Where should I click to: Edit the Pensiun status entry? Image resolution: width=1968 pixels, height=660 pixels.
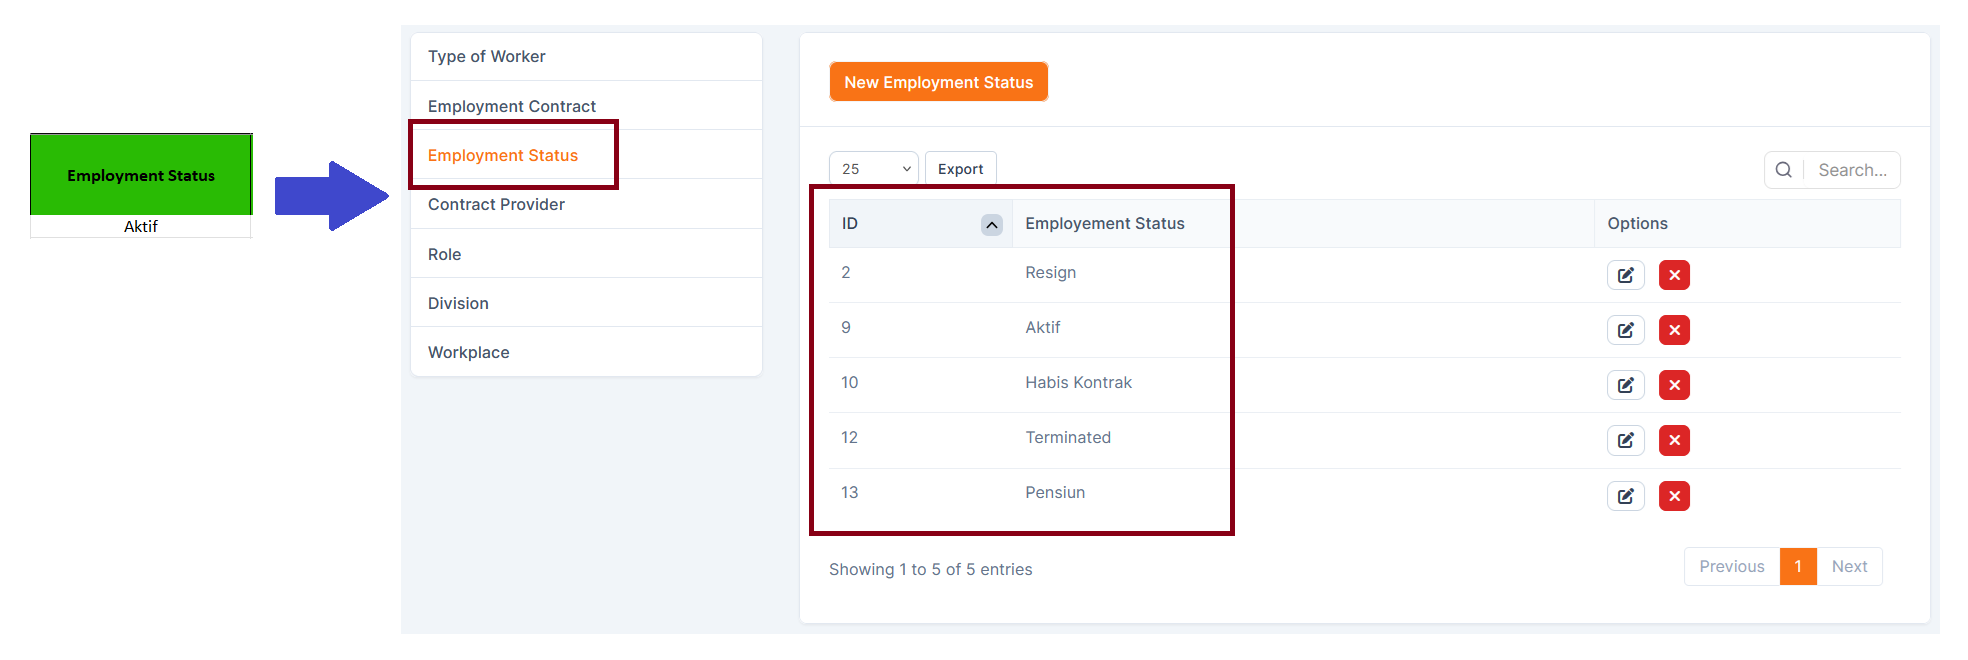(x=1625, y=496)
